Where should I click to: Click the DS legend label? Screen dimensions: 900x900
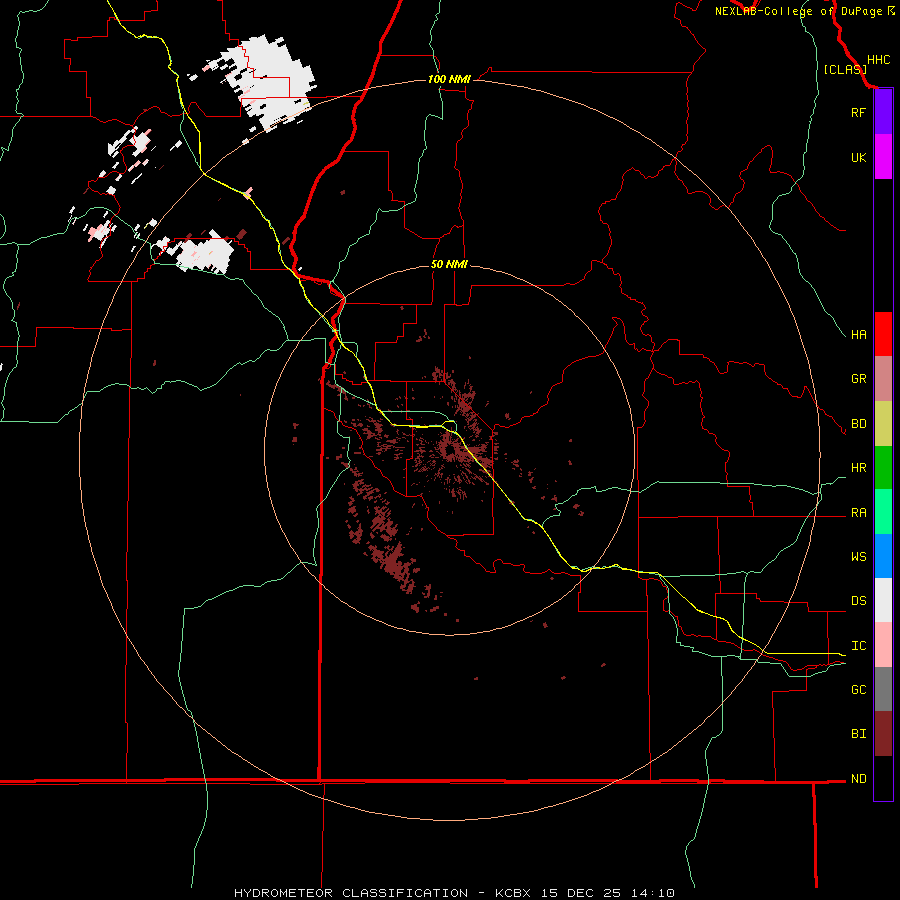point(859,601)
